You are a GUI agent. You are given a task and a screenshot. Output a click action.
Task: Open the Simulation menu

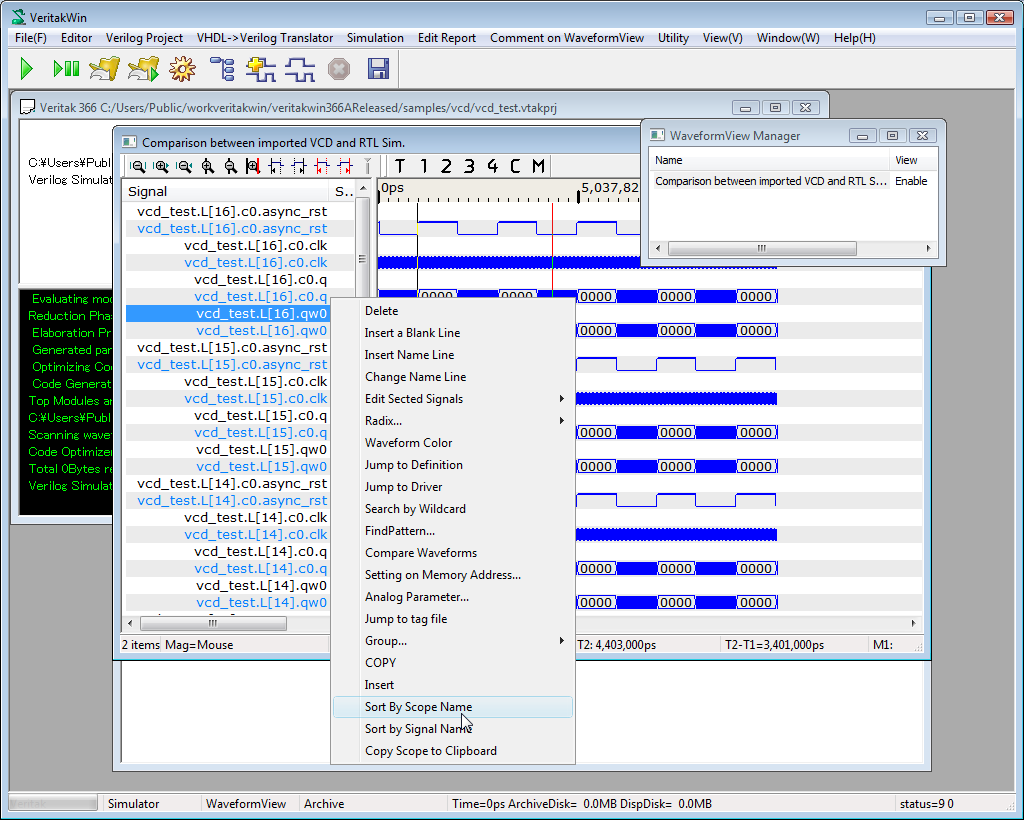pyautogui.click(x=376, y=38)
